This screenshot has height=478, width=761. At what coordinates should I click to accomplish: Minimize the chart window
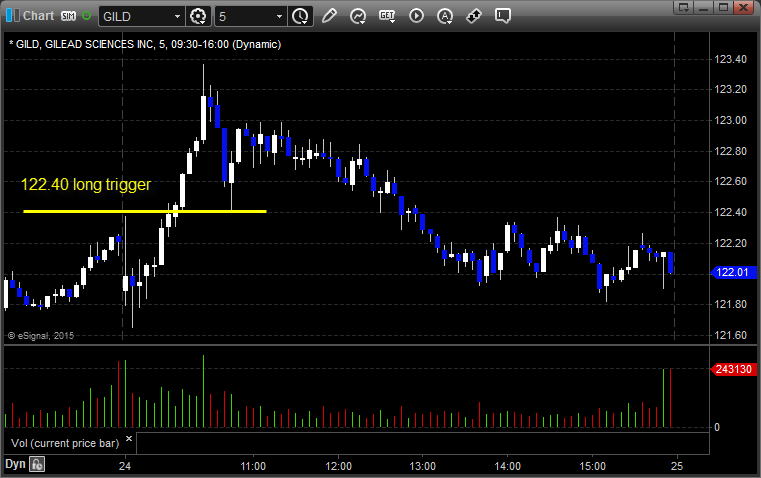tap(704, 7)
